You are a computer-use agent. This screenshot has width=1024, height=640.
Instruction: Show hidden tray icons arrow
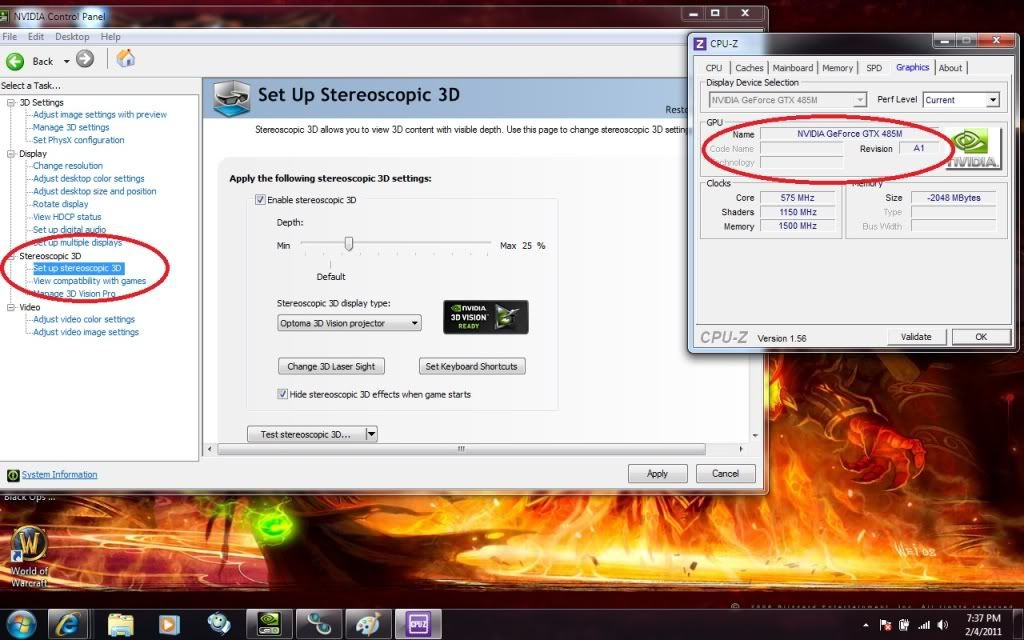[866, 626]
